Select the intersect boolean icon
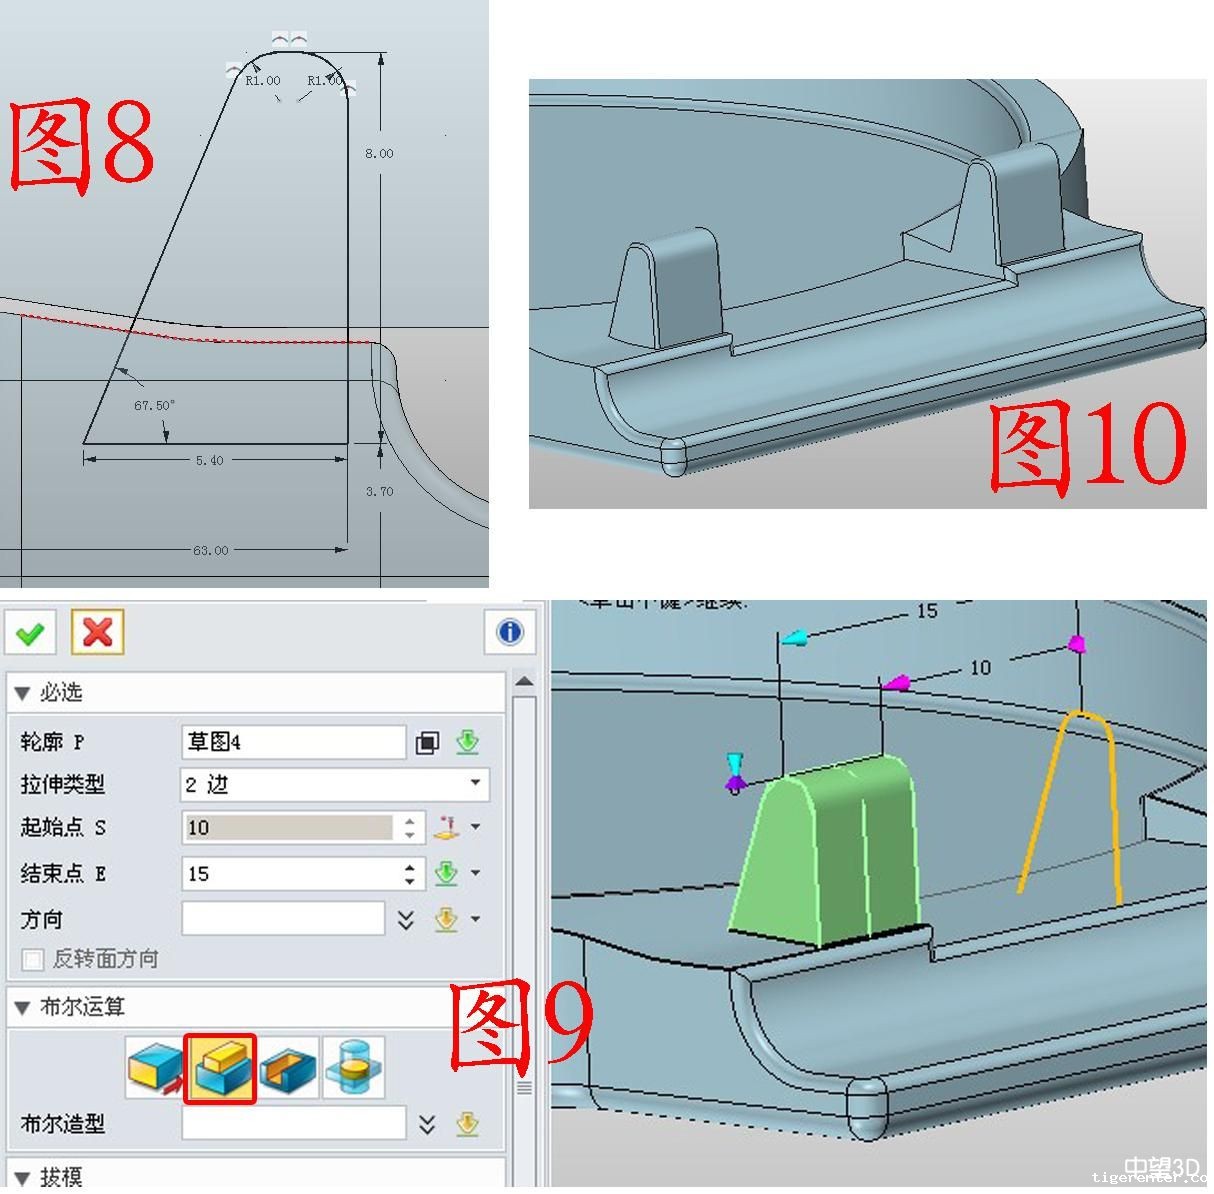Screen dimensions: 1214x1194 point(354,1069)
